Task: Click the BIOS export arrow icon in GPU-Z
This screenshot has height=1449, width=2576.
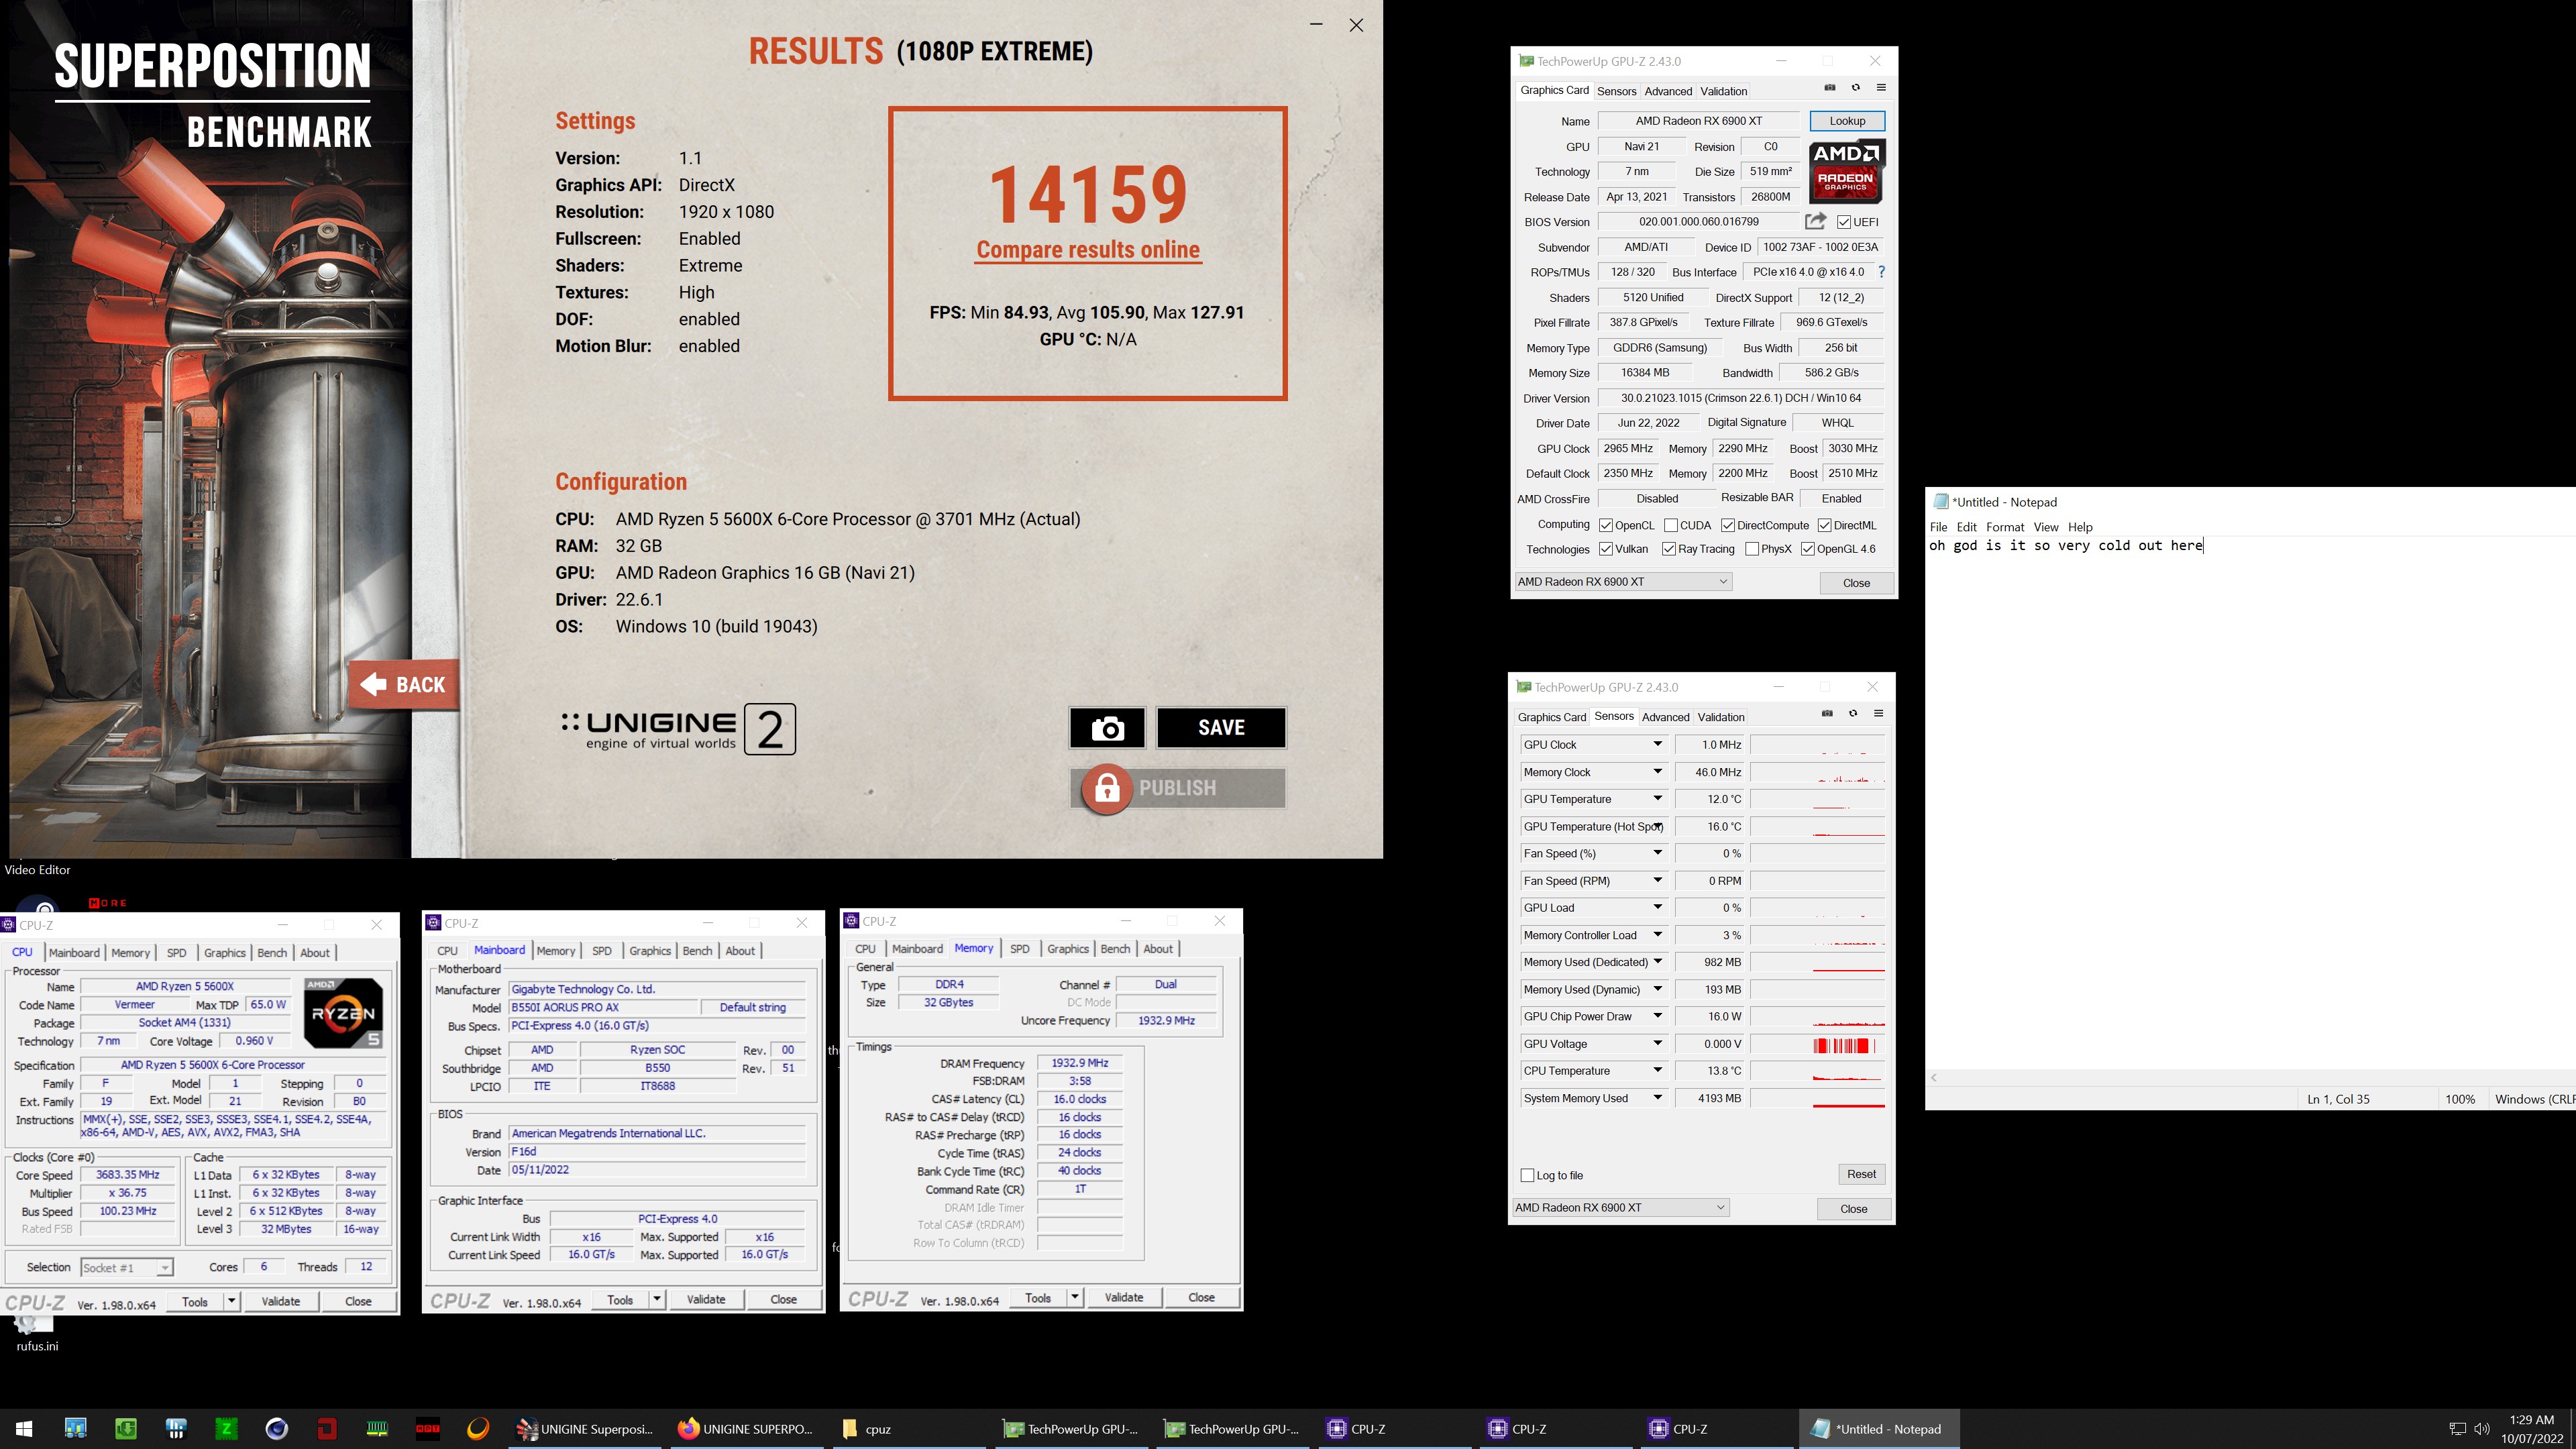Action: (x=1815, y=221)
